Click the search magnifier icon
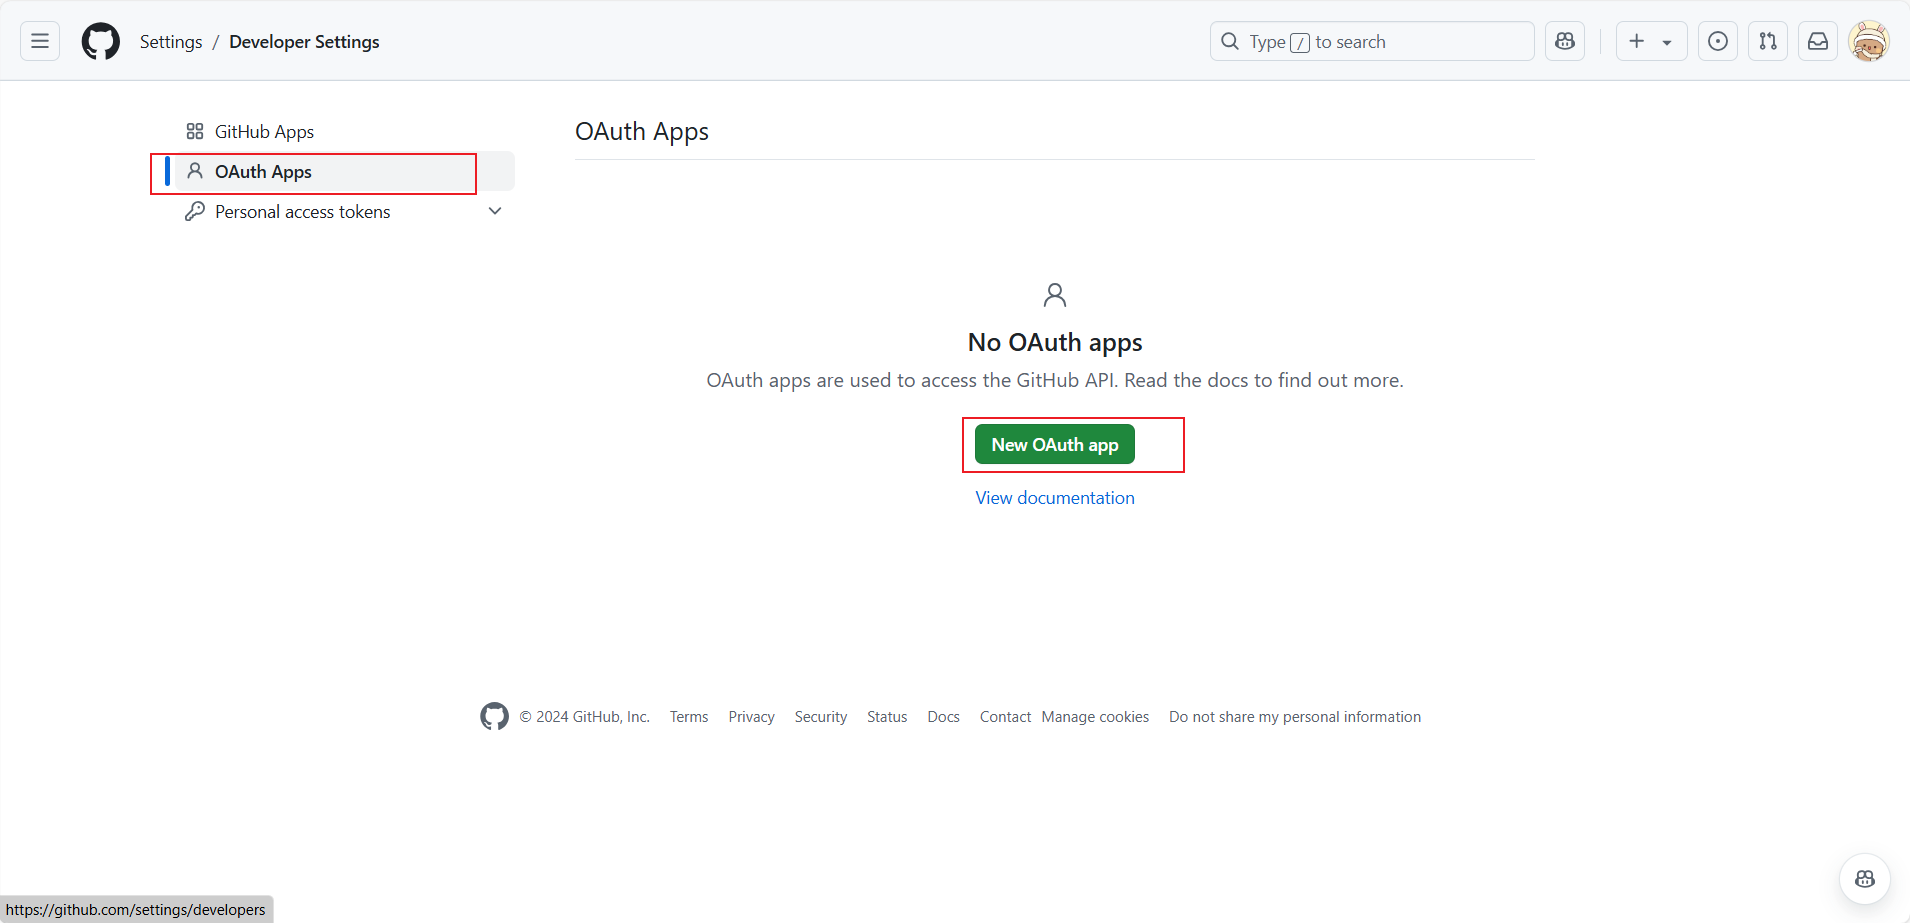The image size is (1910, 923). 1230,41
